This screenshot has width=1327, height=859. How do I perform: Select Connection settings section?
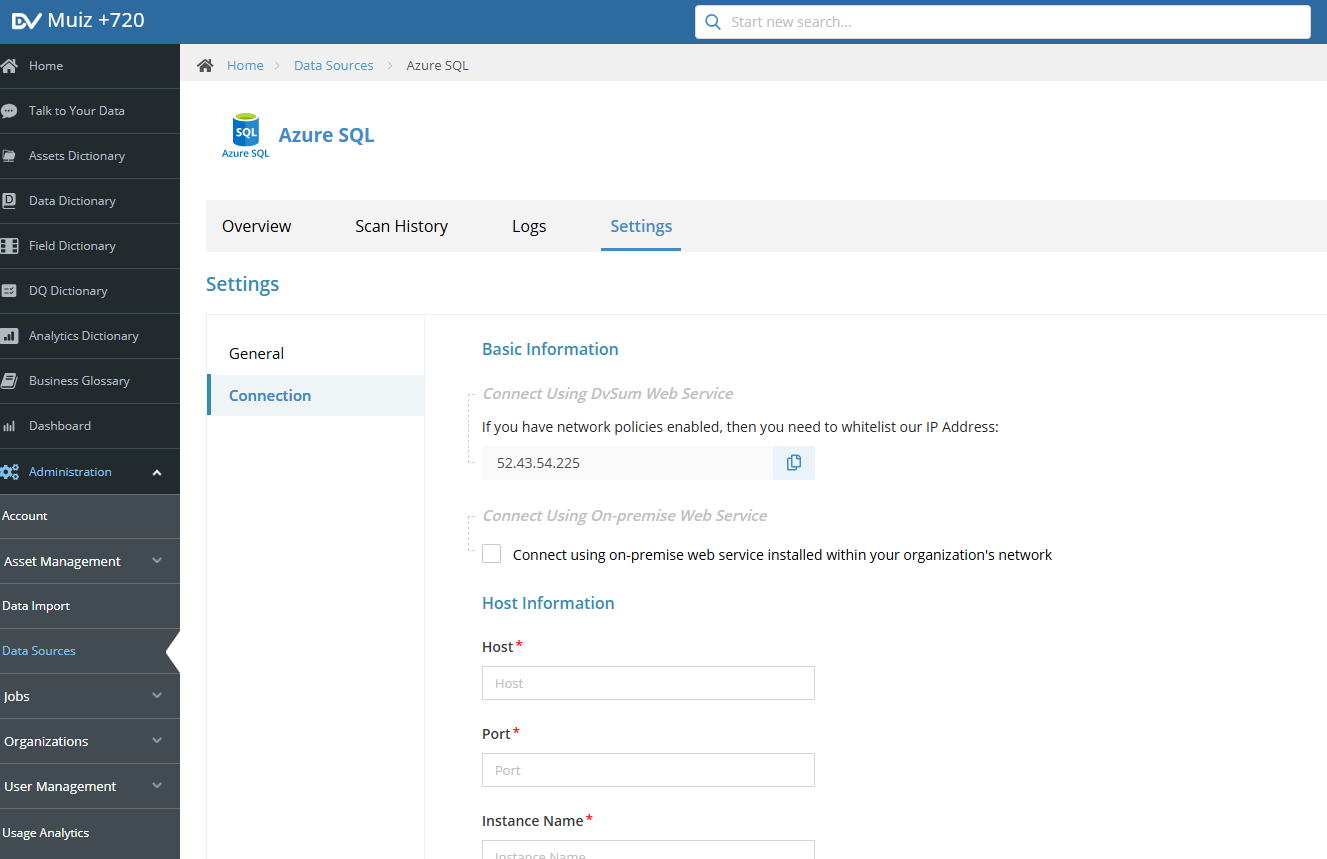coord(315,395)
